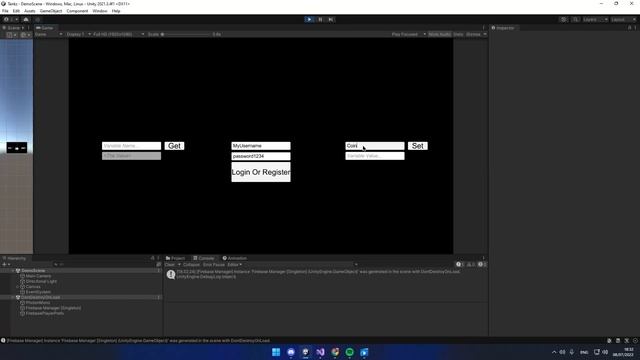Screen dimensions: 640x360
Task: Open the Full HD resolution dropdown
Action: pyautogui.click(x=118, y=34)
